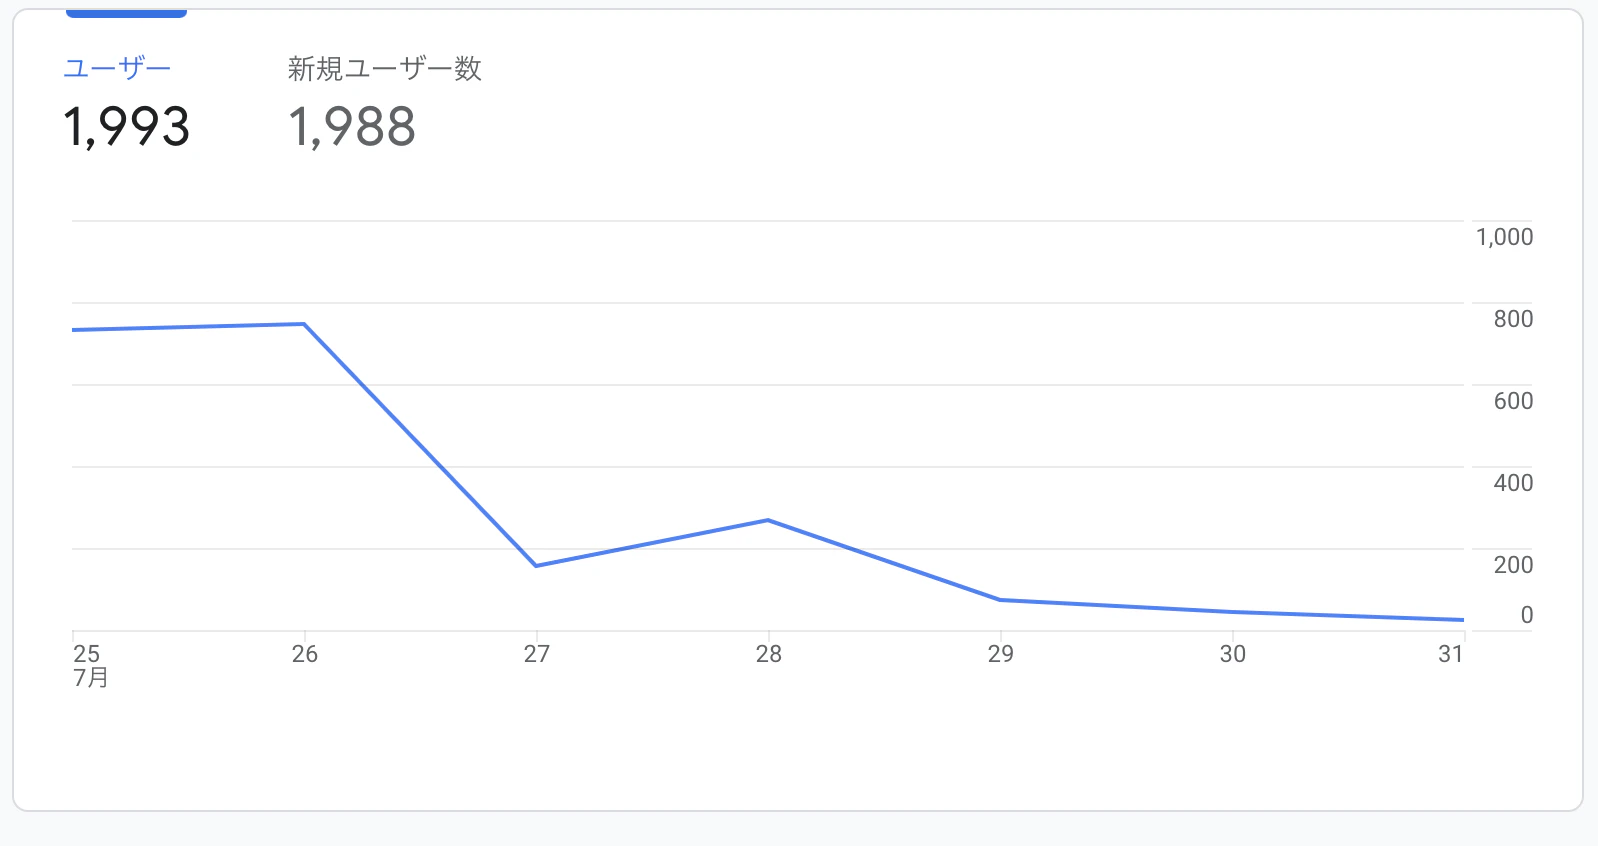Click the 1,000 y-axis label
The width and height of the screenshot is (1598, 846).
point(1505,236)
